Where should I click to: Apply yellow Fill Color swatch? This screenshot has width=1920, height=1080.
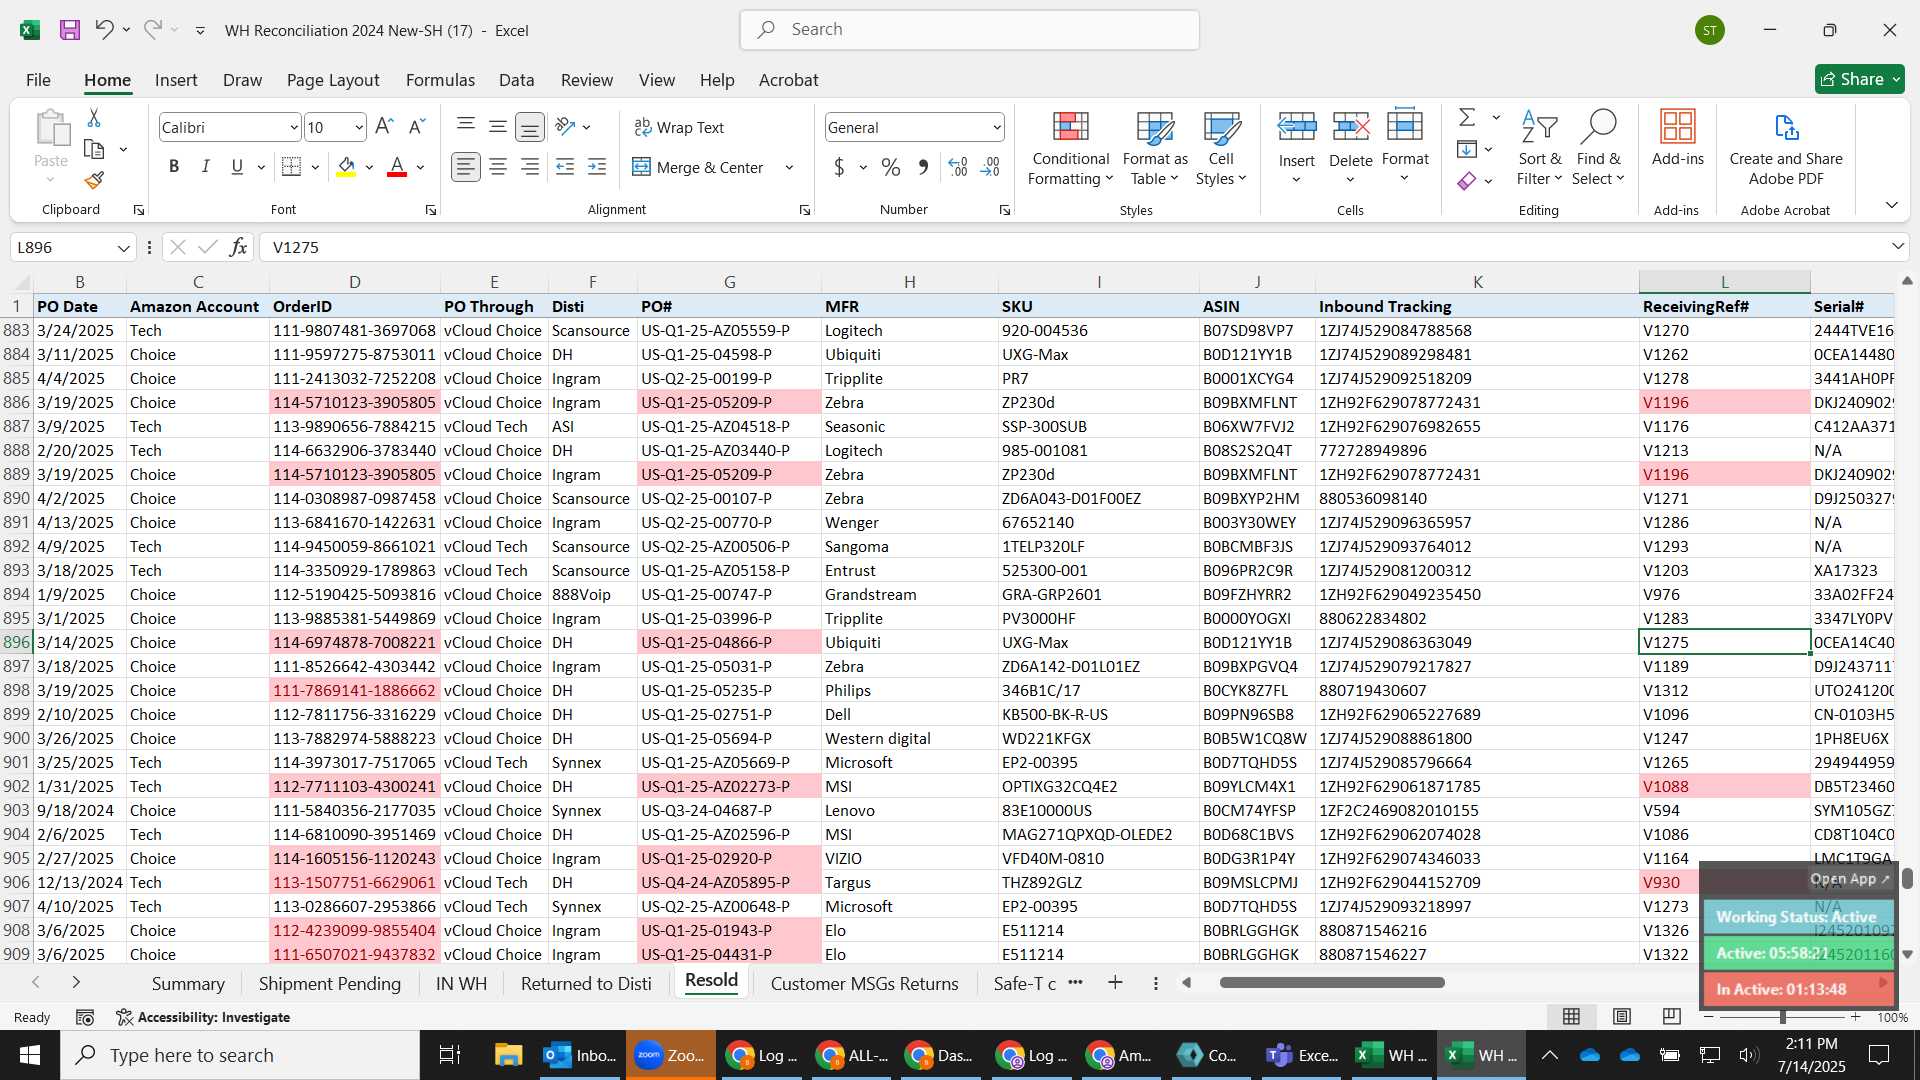point(346,167)
